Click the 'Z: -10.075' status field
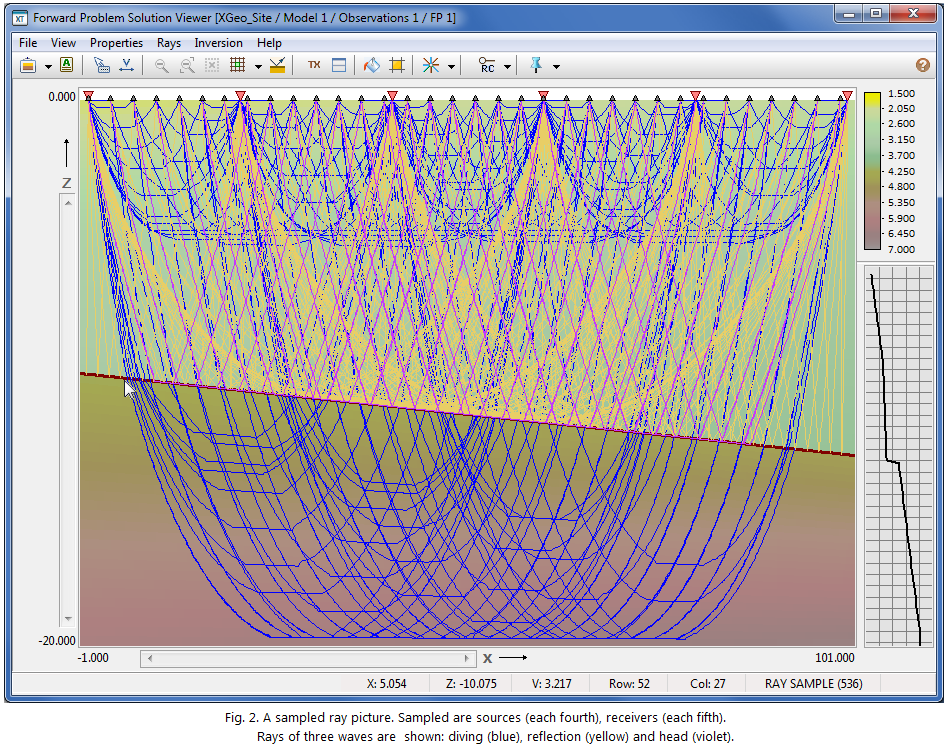The width and height of the screenshot is (948, 755). pyautogui.click(x=471, y=684)
